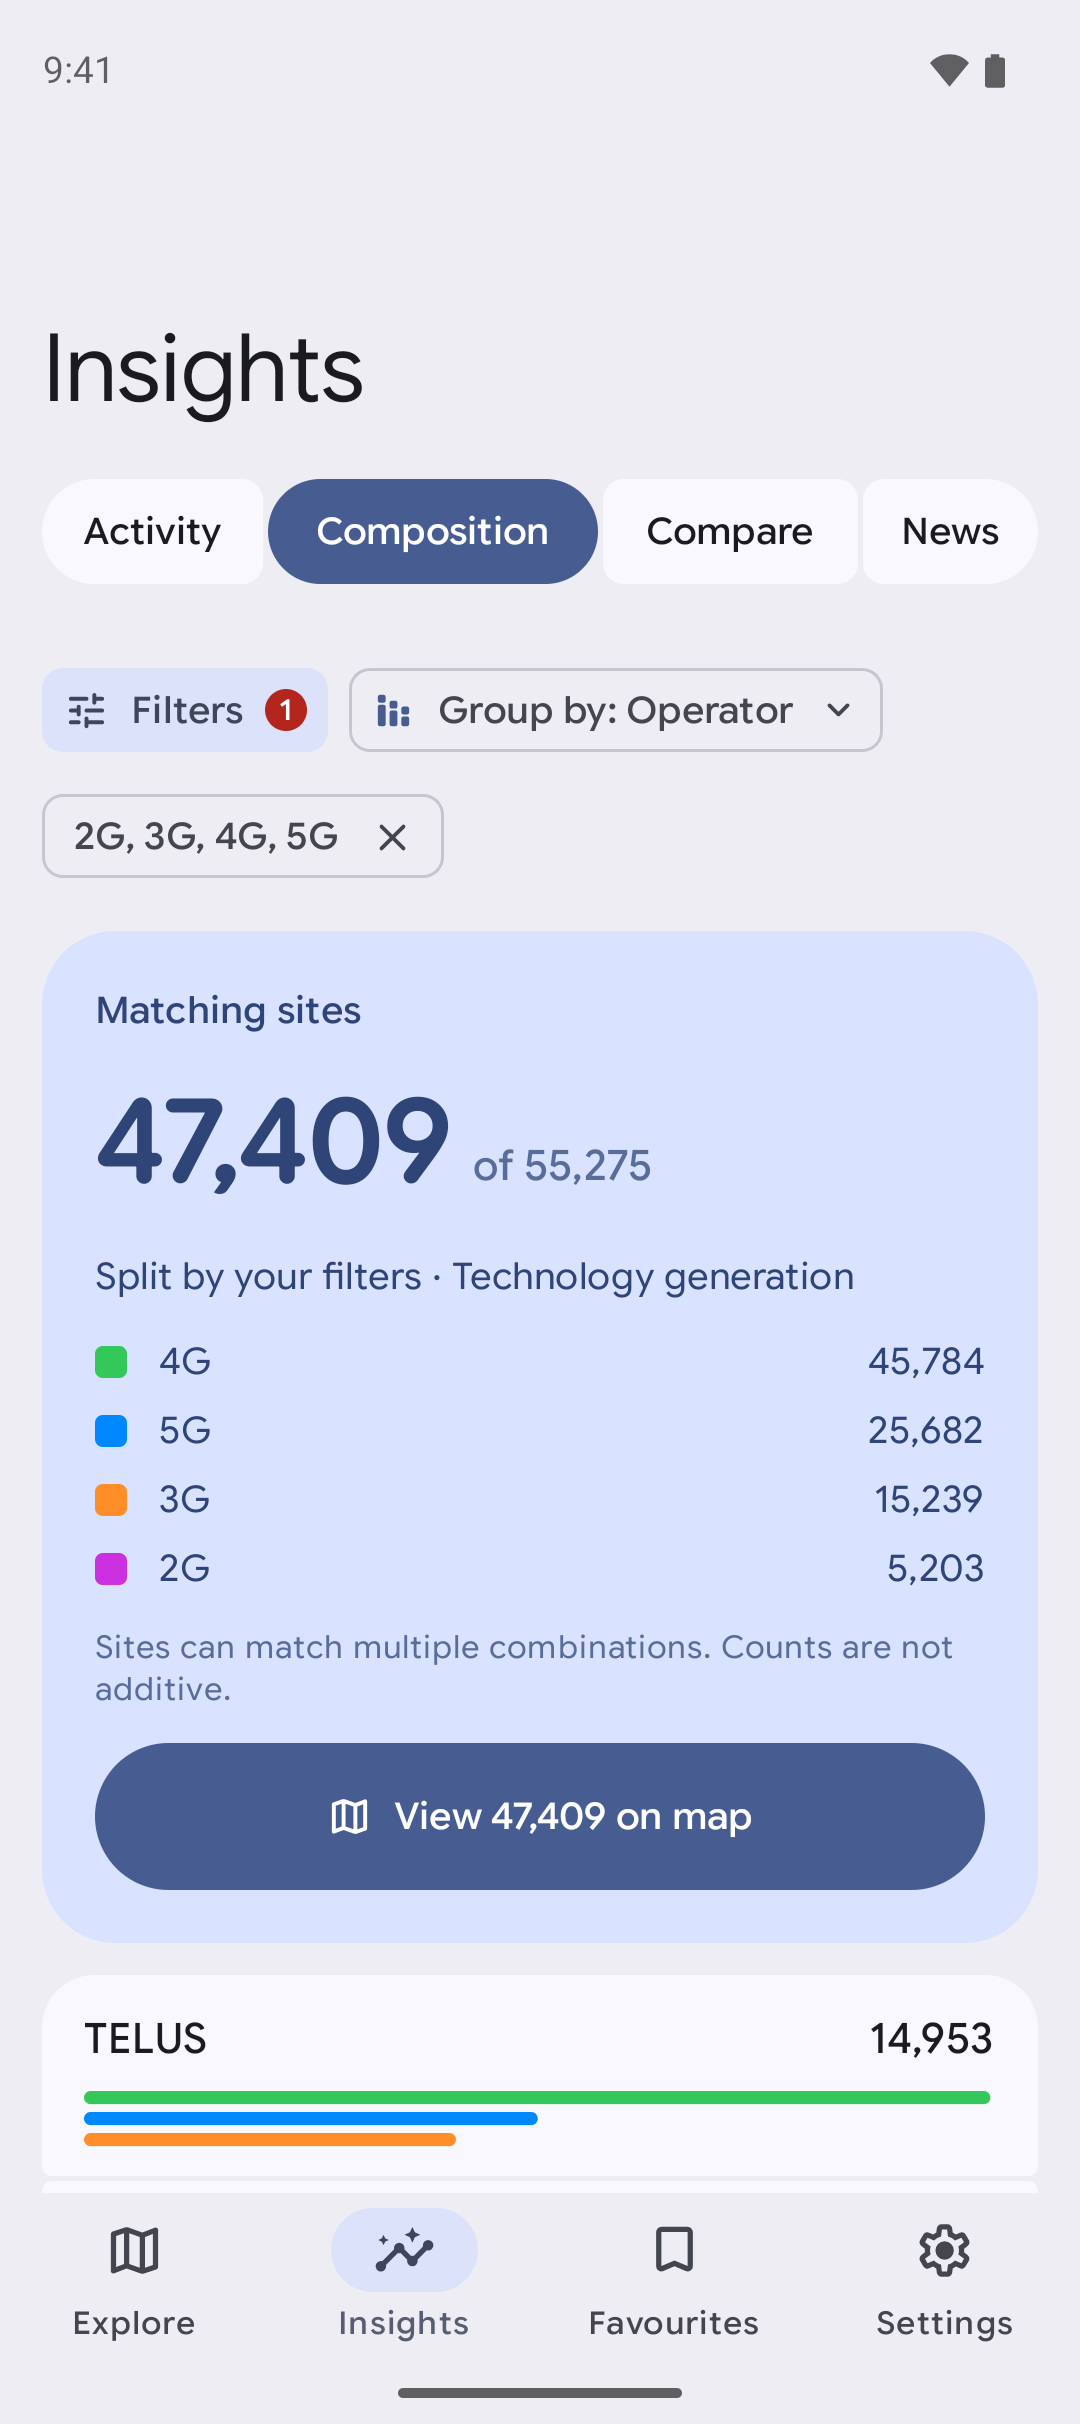Tap the TELUS blue 5G bar
This screenshot has height=2424, width=1080.
tap(311, 2118)
